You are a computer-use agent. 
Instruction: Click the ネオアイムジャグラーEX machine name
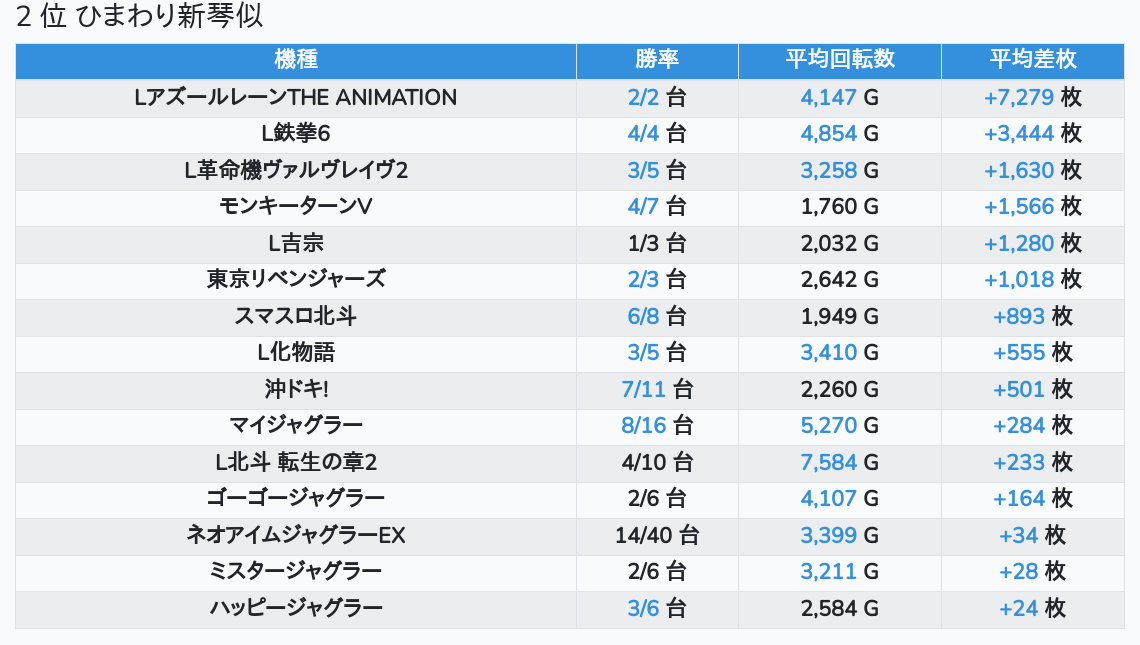click(x=296, y=535)
